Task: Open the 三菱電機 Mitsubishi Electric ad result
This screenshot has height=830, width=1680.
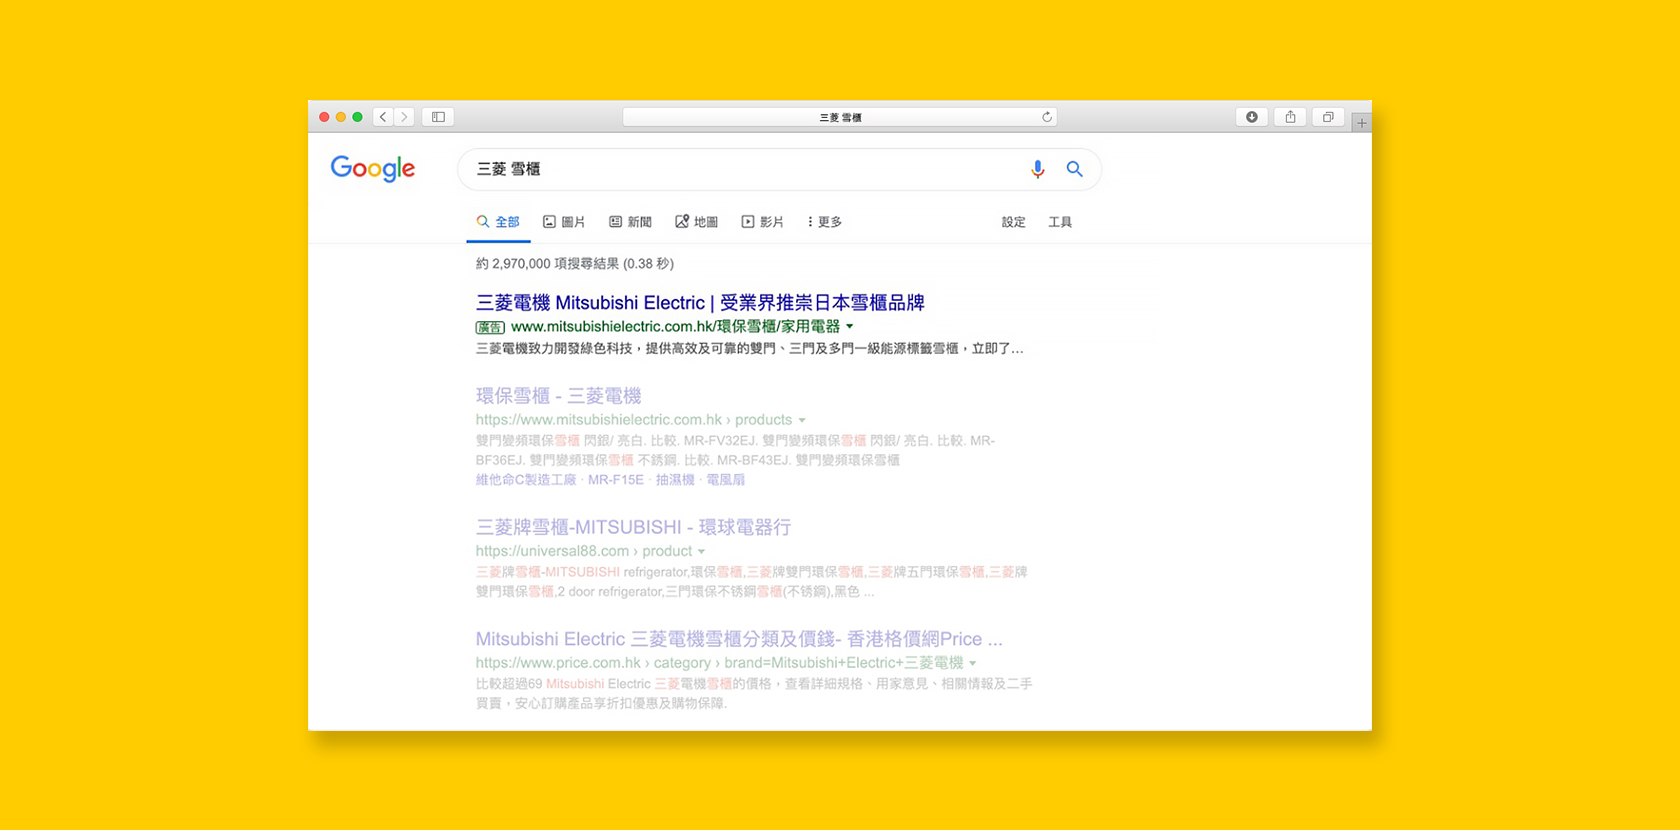Action: 700,303
